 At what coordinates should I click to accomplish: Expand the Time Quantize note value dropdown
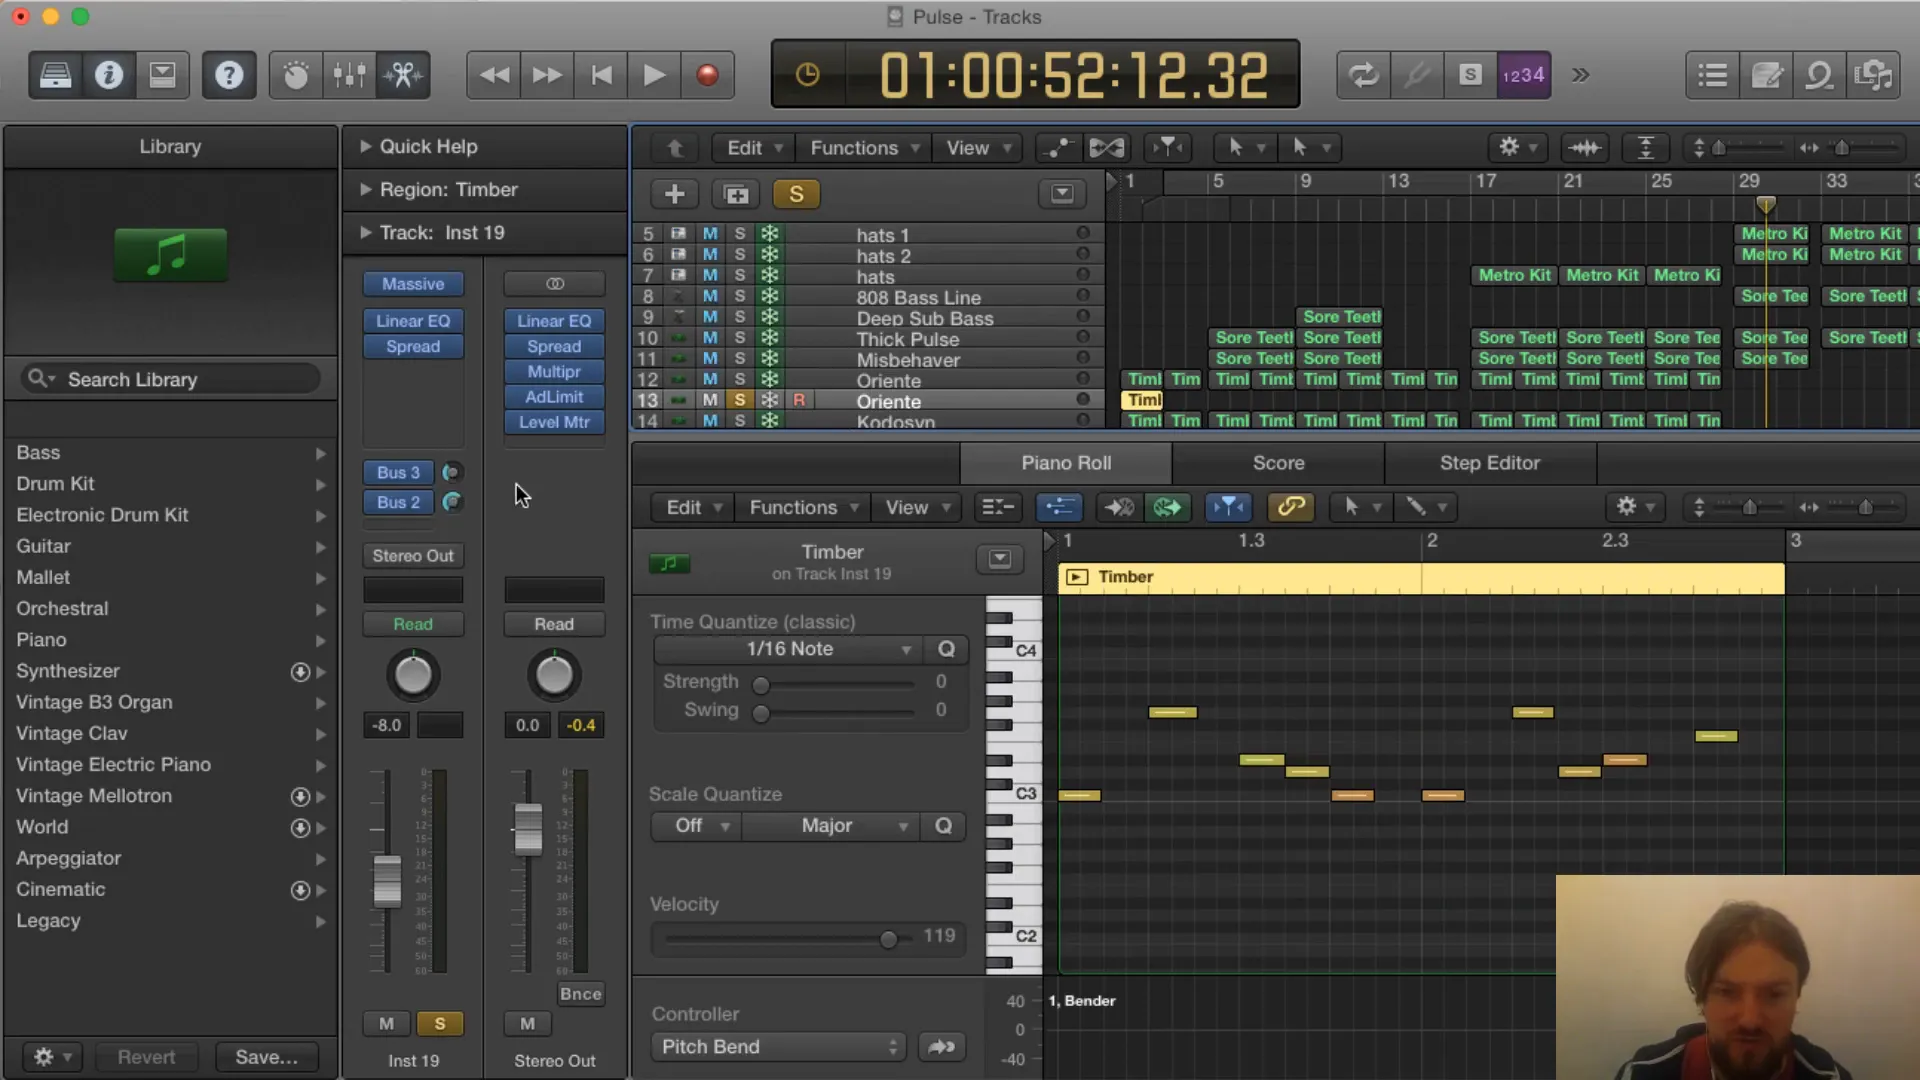tap(787, 649)
